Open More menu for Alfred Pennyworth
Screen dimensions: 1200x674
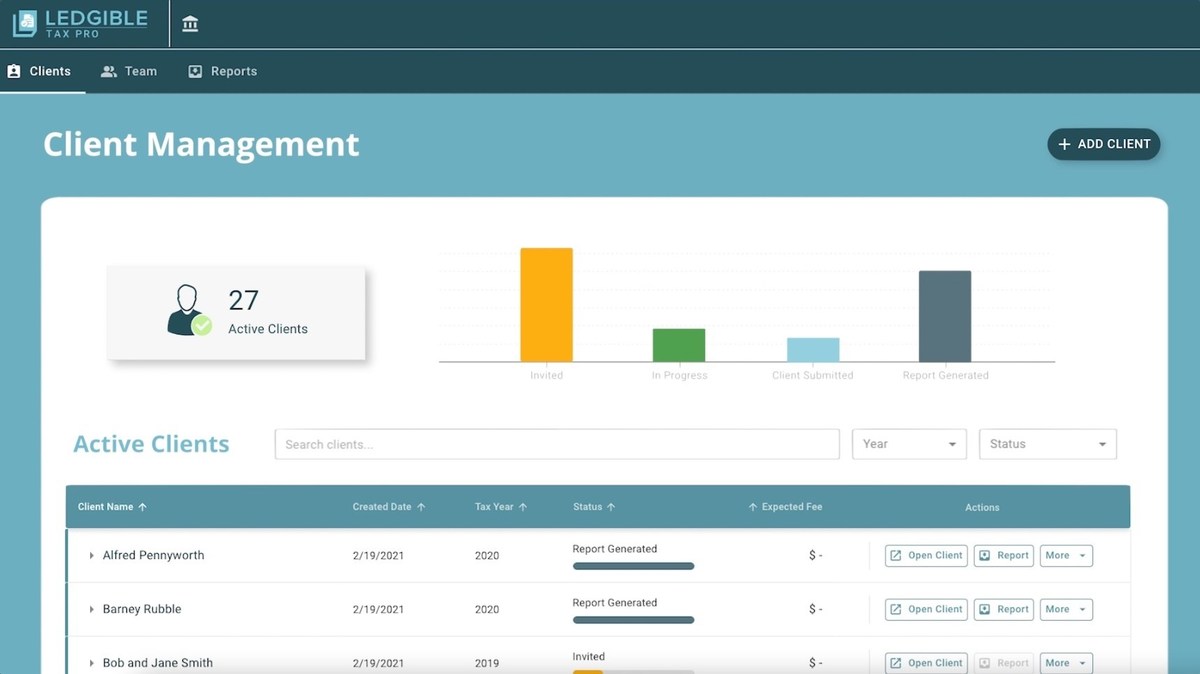1066,556
